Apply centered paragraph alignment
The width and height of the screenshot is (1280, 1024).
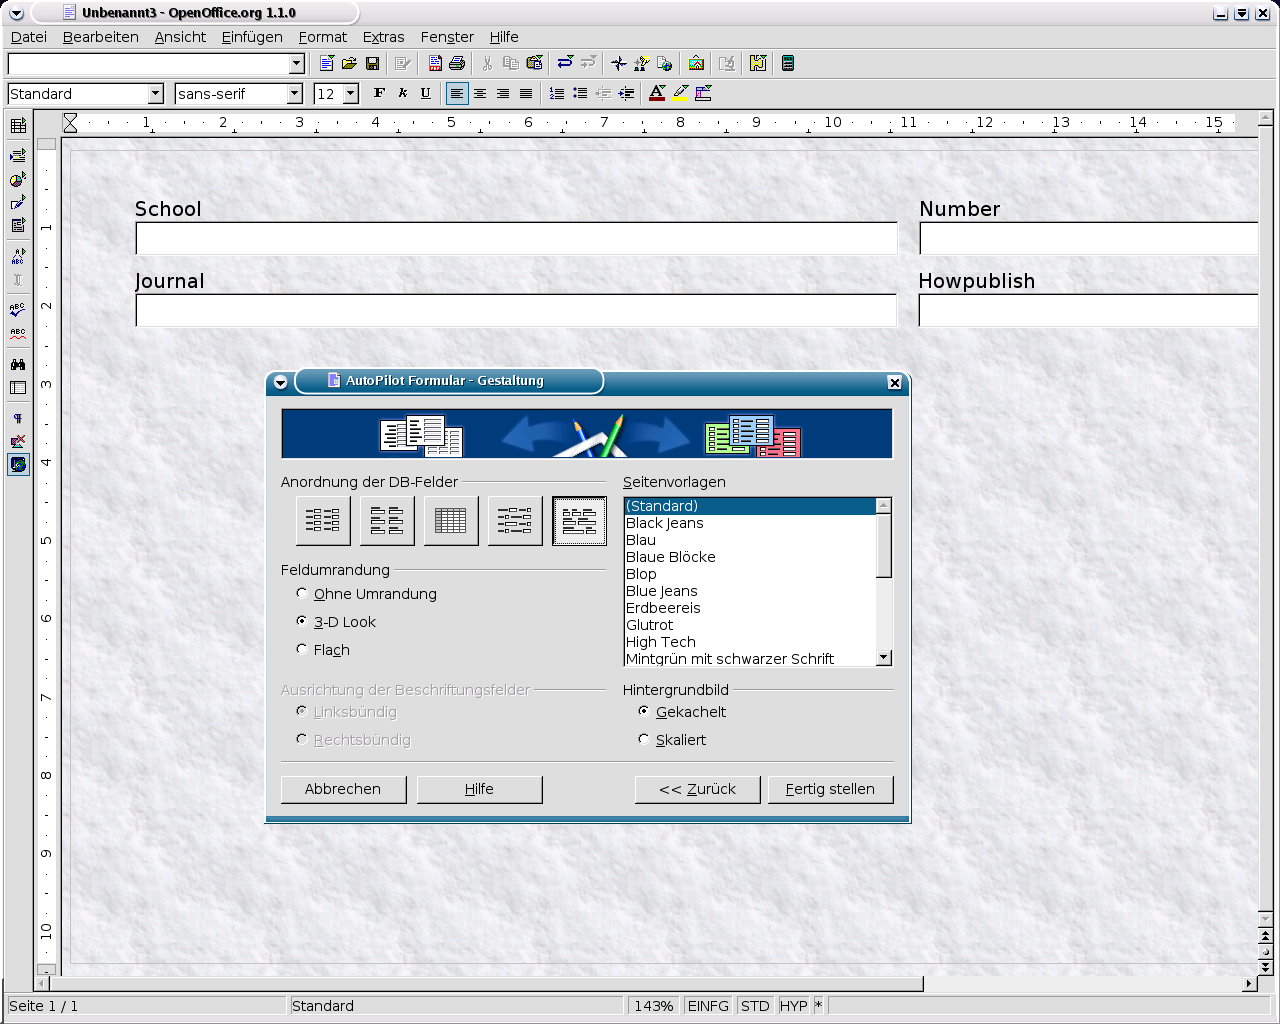(x=480, y=93)
